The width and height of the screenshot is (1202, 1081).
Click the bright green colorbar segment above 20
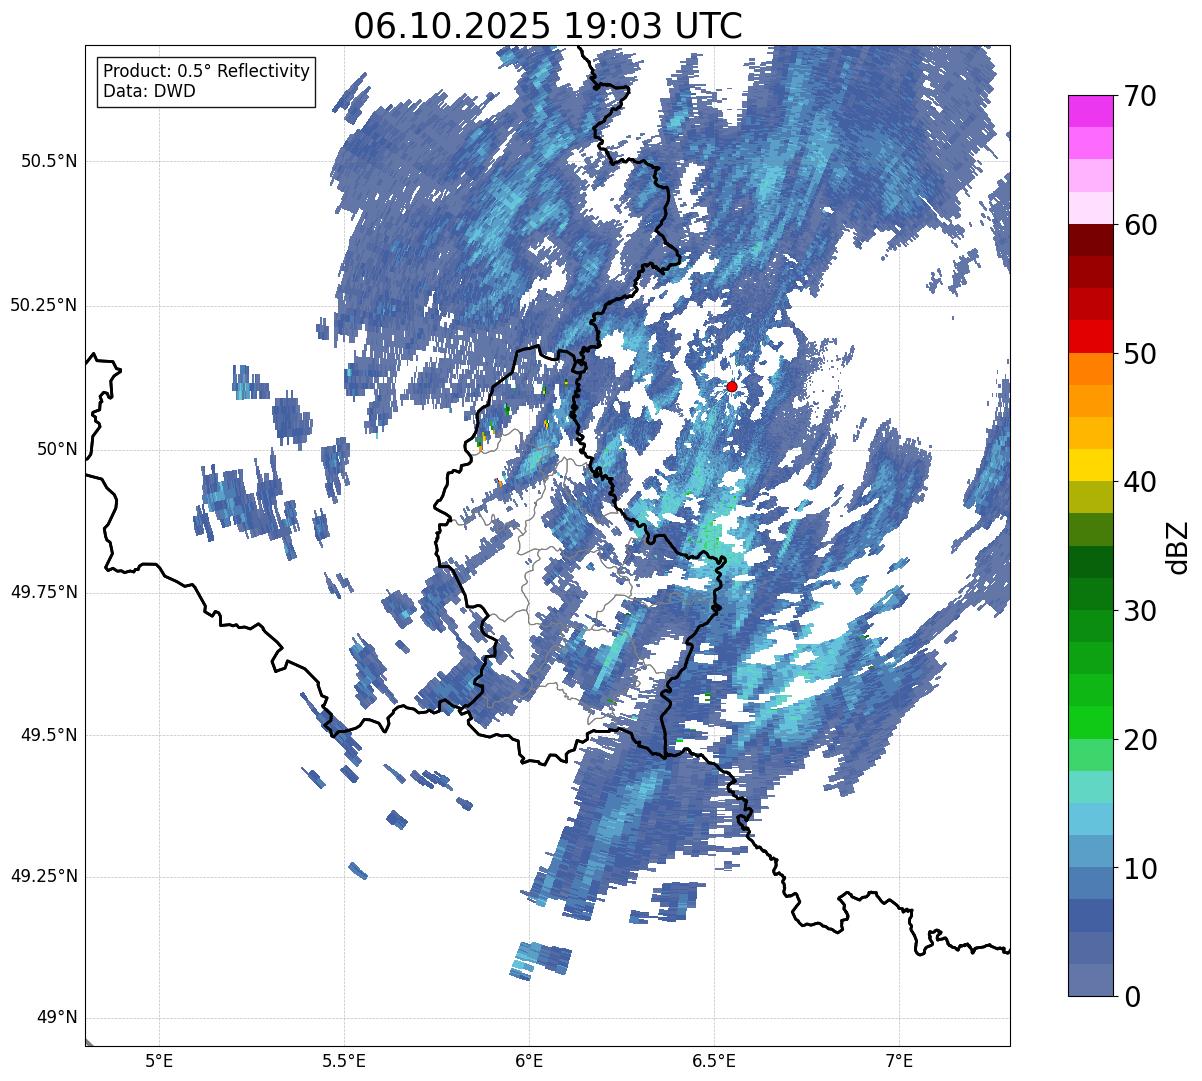(1090, 722)
